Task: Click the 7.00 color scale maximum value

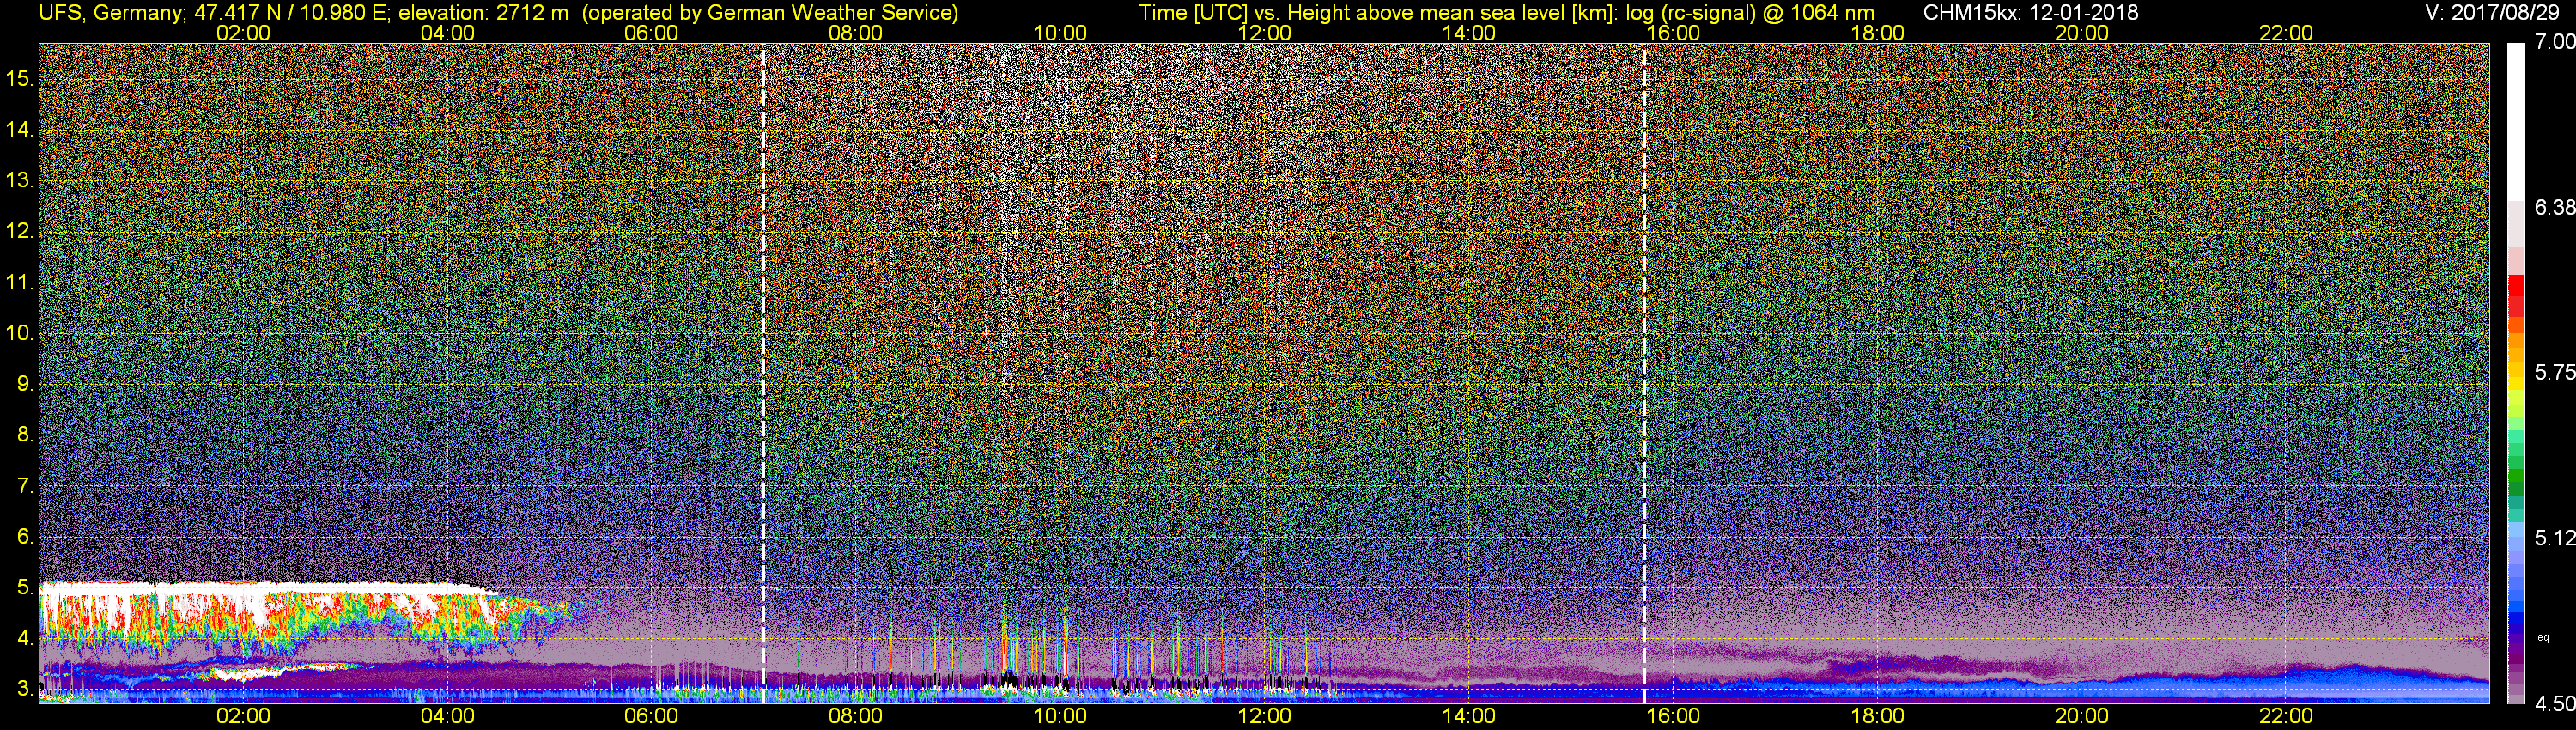Action: click(2555, 42)
